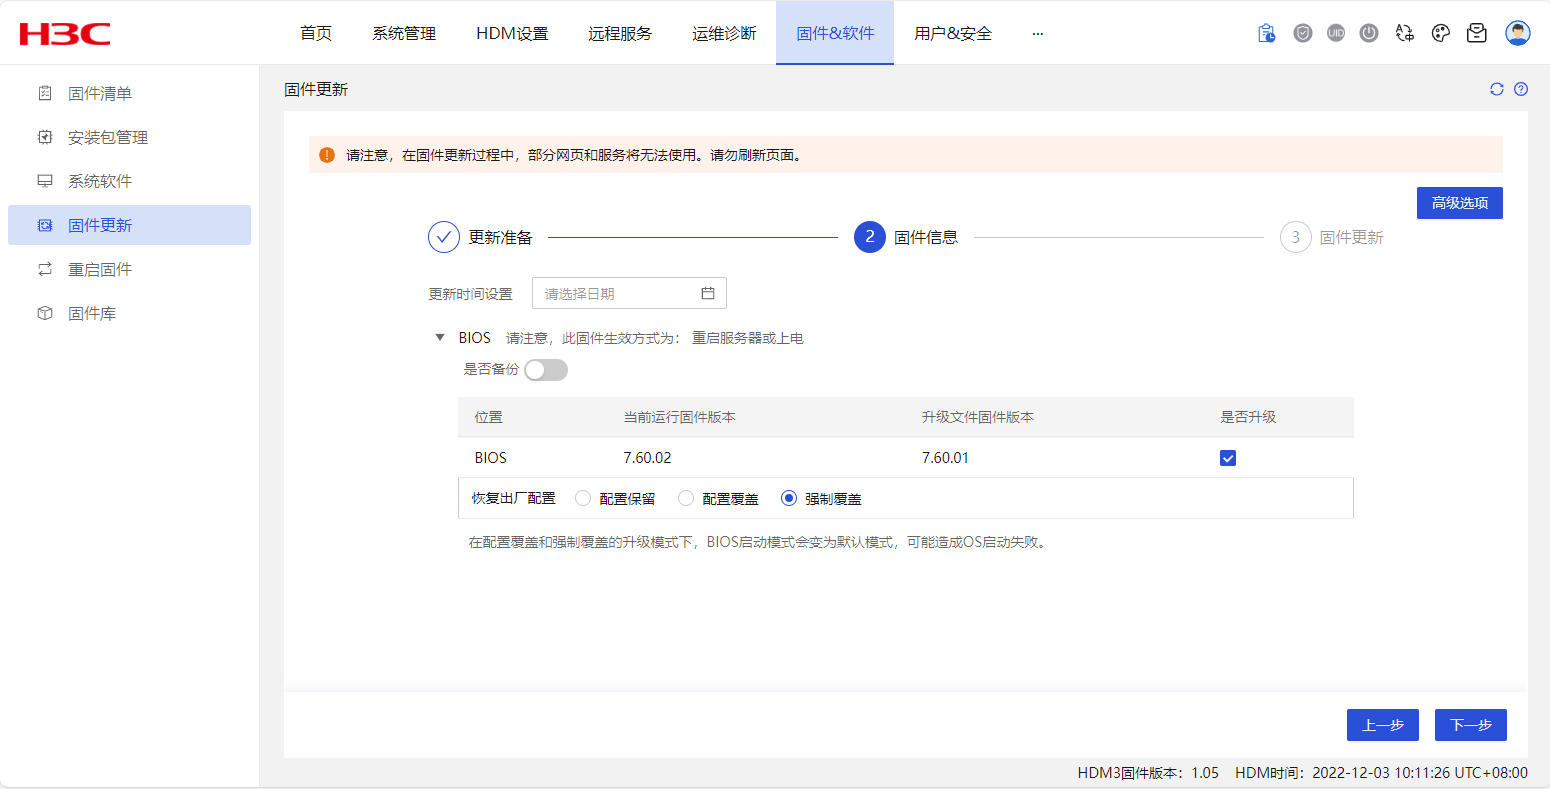Click the 系统软件 monitor icon
1550x789 pixels.
pyautogui.click(x=44, y=181)
